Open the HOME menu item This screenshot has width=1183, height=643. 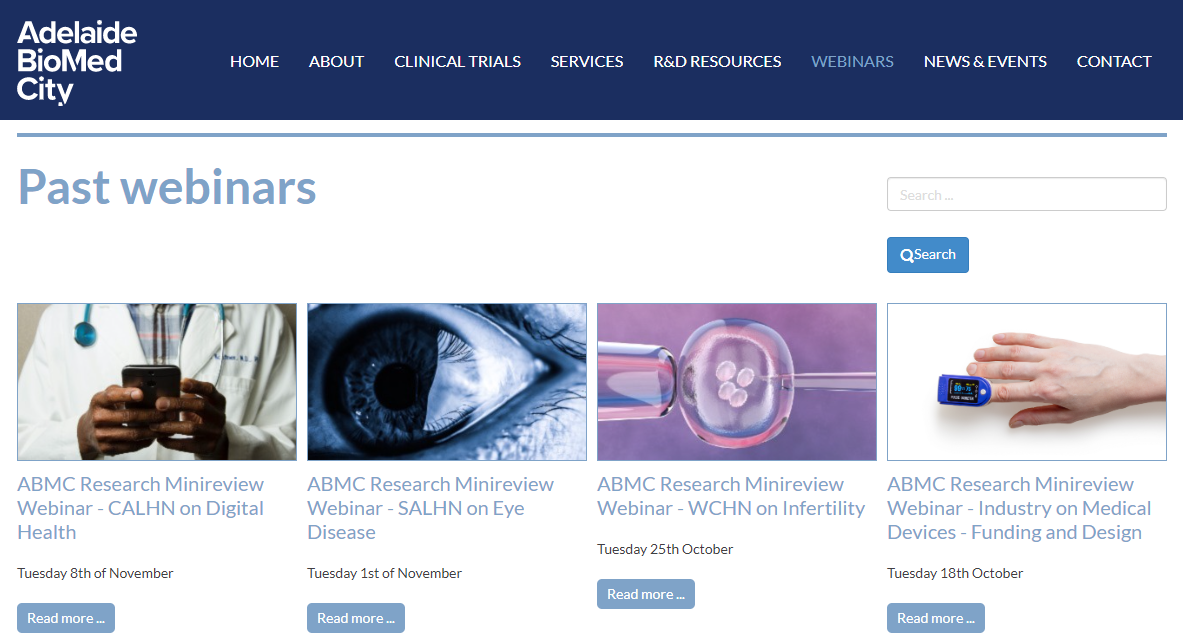(254, 61)
